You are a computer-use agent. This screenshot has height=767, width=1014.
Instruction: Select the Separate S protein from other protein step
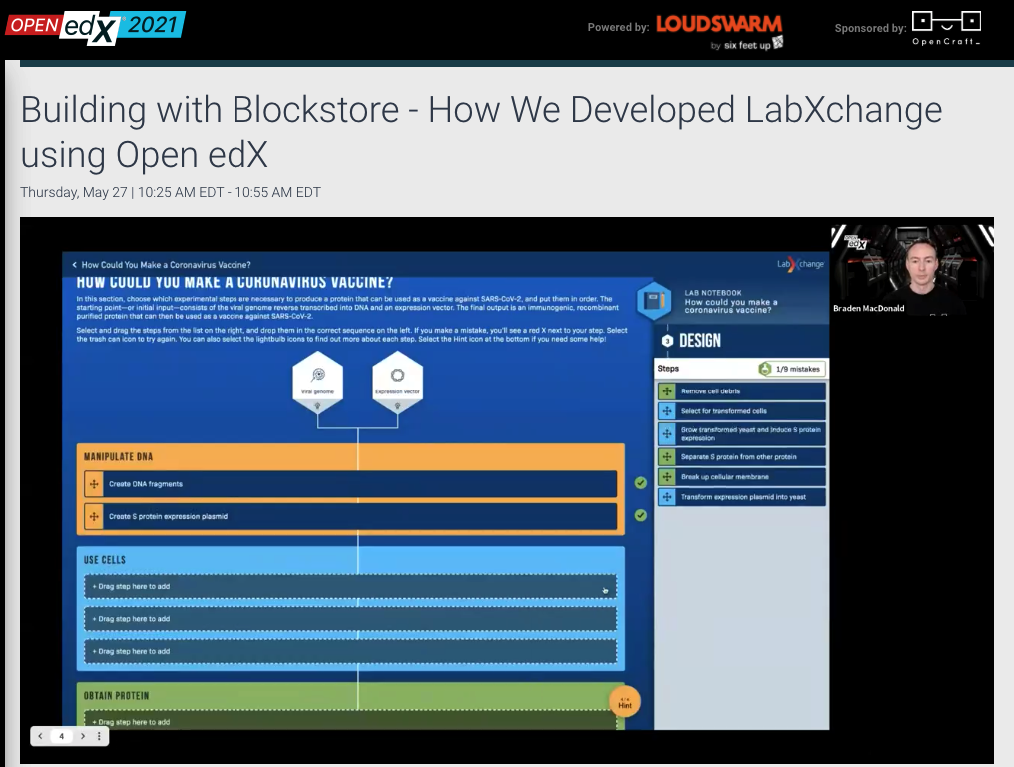click(742, 457)
